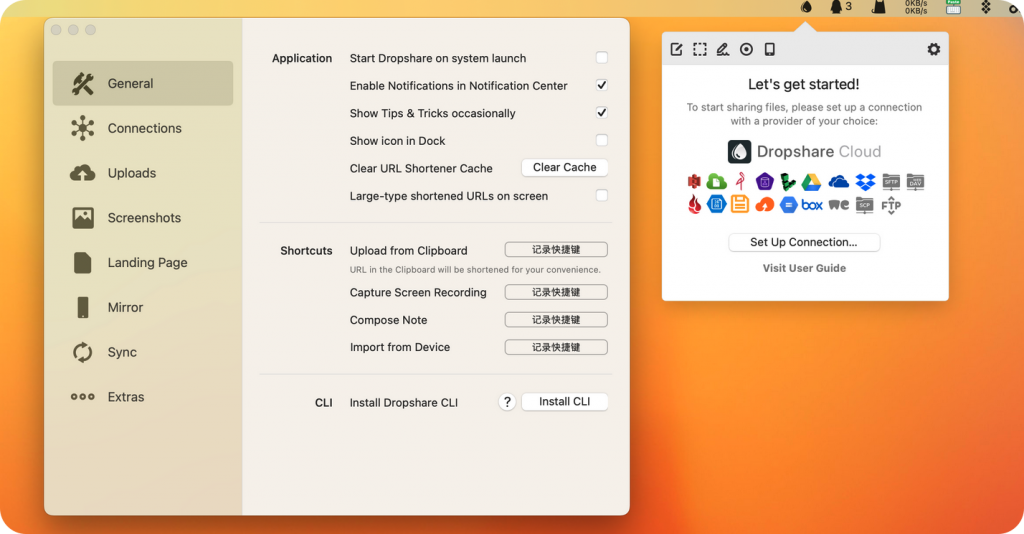Open the General preferences section
Screen dimensions: 1024x534
[142, 84]
